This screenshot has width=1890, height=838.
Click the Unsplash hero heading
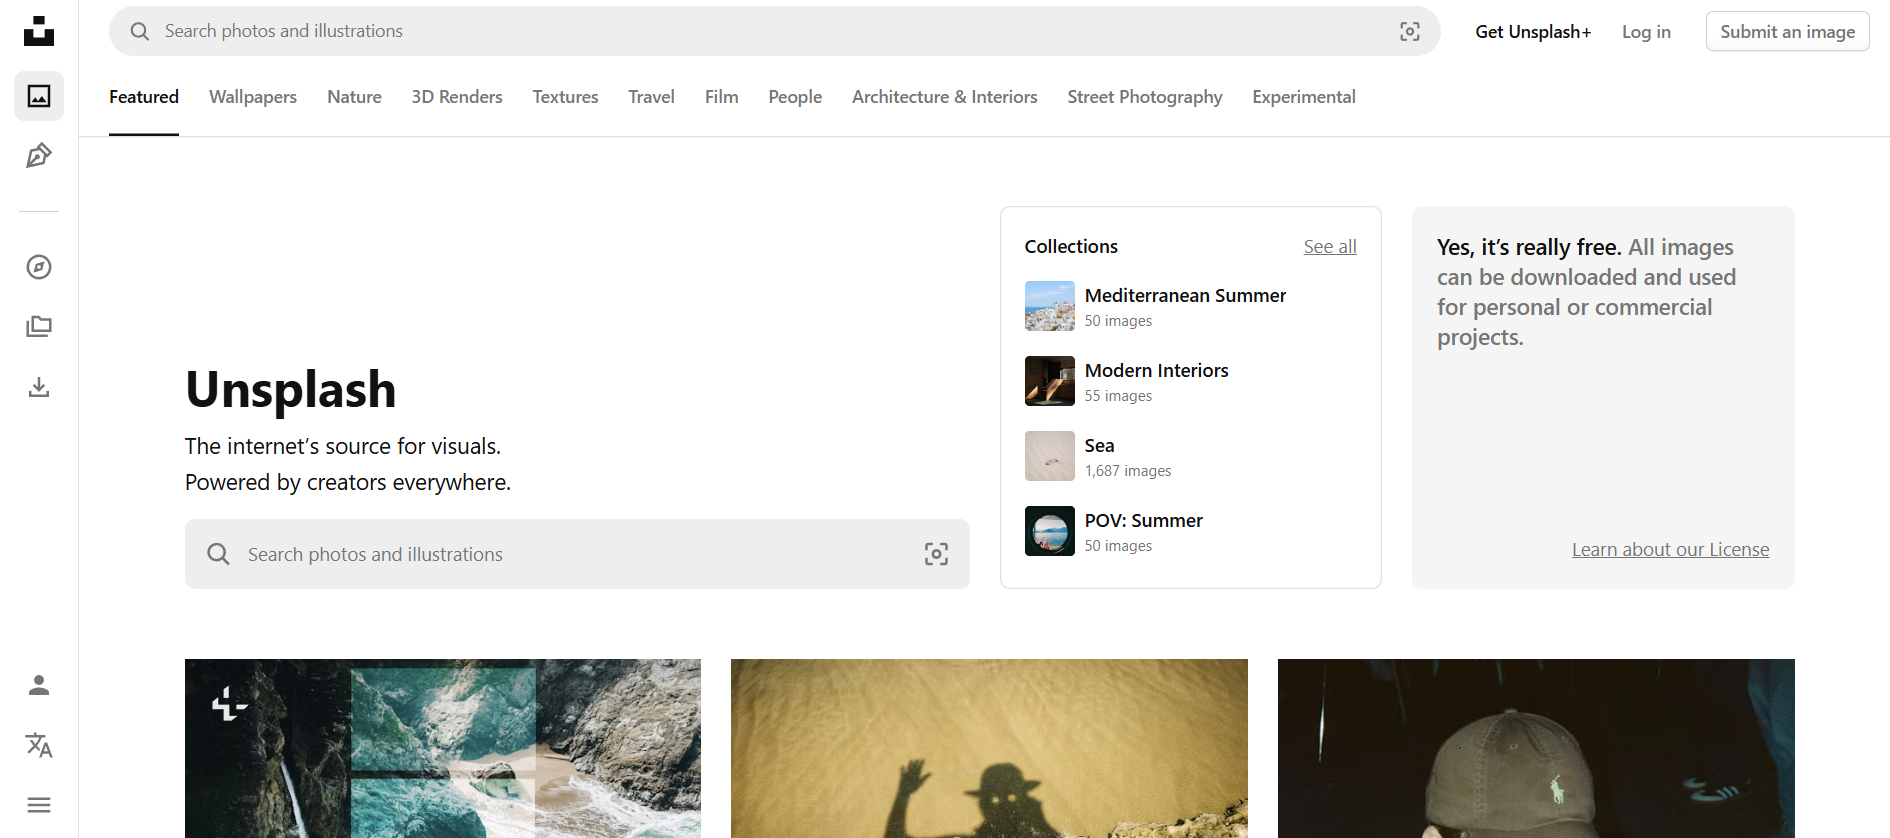pyautogui.click(x=291, y=390)
